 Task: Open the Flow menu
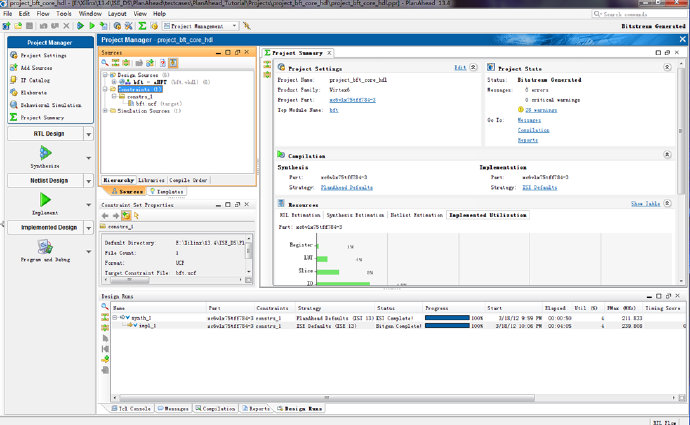pyautogui.click(x=43, y=14)
